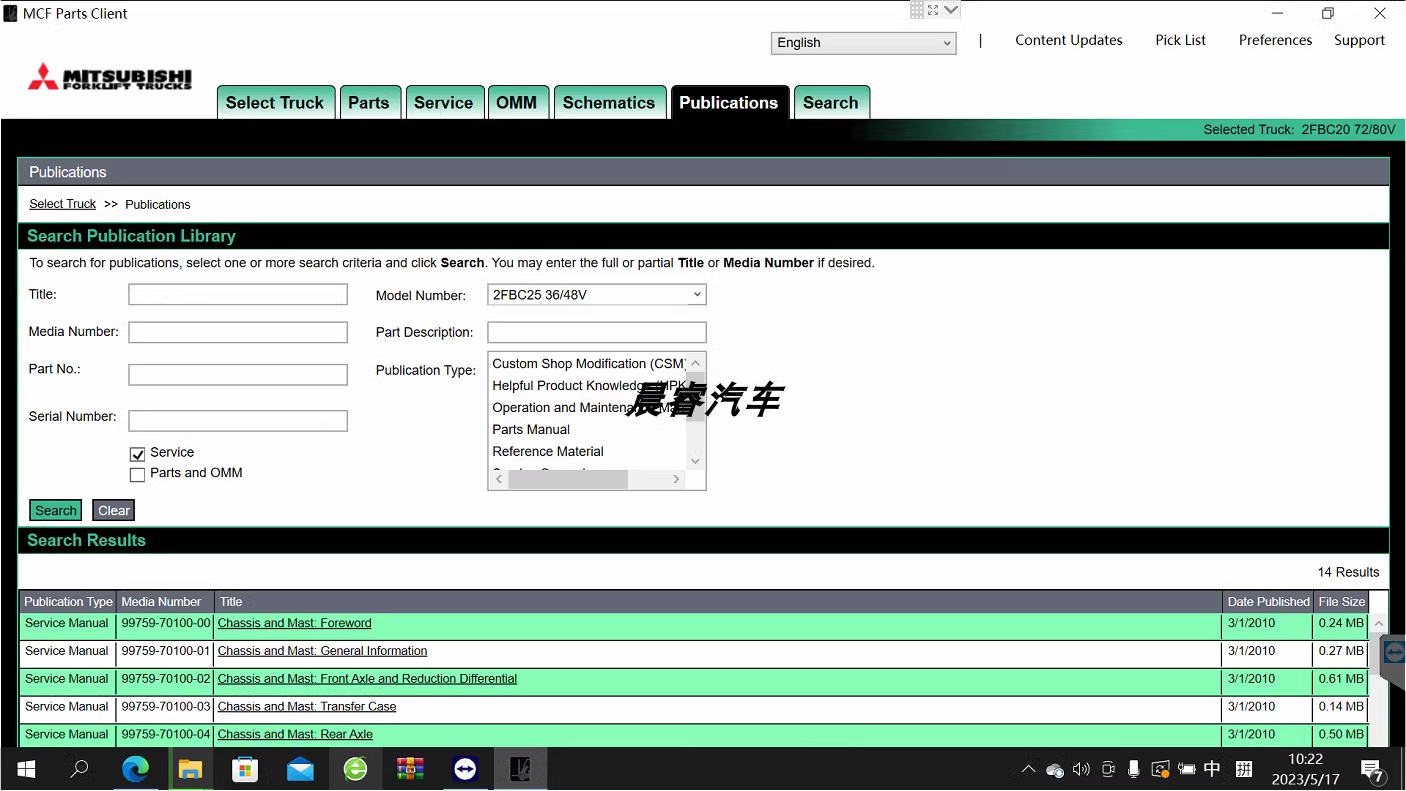Image resolution: width=1406 pixels, height=791 pixels.
Task: Switch to the OMM tab
Action: (x=517, y=103)
